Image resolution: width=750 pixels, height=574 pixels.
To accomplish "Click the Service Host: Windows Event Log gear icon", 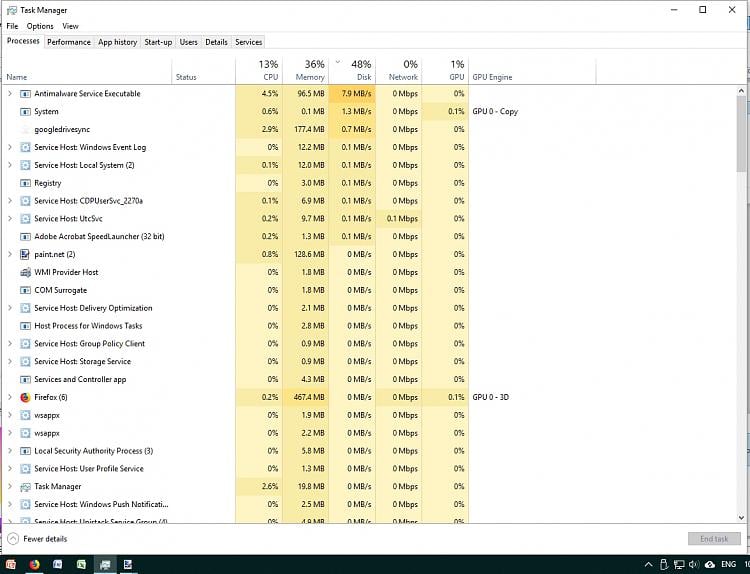I will click(x=25, y=147).
